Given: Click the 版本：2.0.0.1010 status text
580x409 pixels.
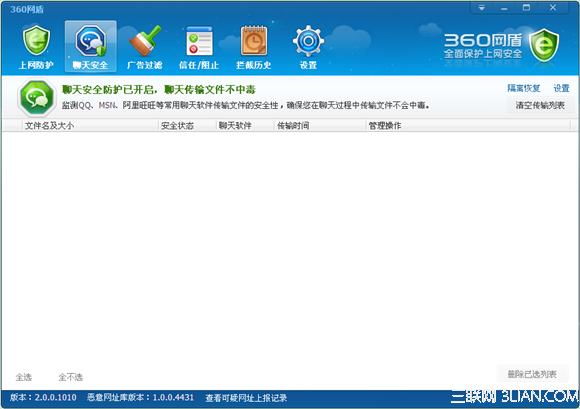Looking at the screenshot, I should tap(43, 398).
